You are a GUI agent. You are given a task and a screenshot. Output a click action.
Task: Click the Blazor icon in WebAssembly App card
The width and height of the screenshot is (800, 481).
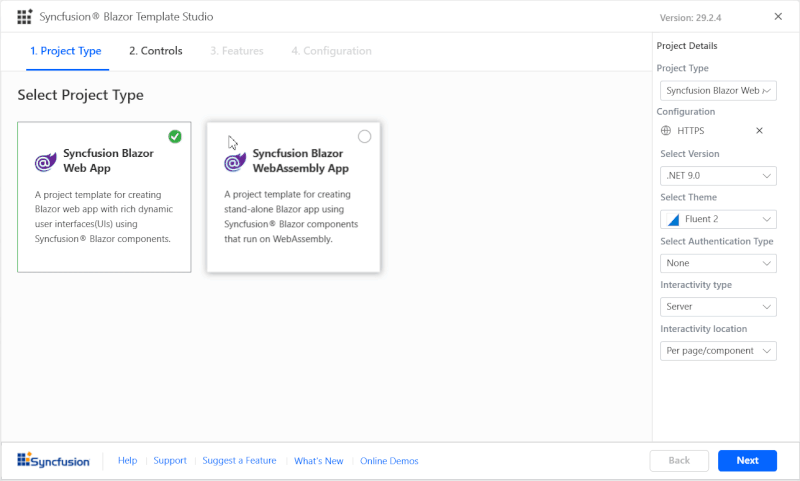point(235,162)
